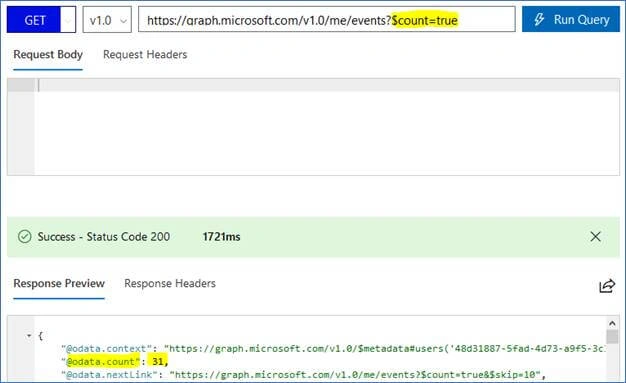The width and height of the screenshot is (626, 383).
Task: Click the response vertical scrollbar thumb
Action: [612, 337]
